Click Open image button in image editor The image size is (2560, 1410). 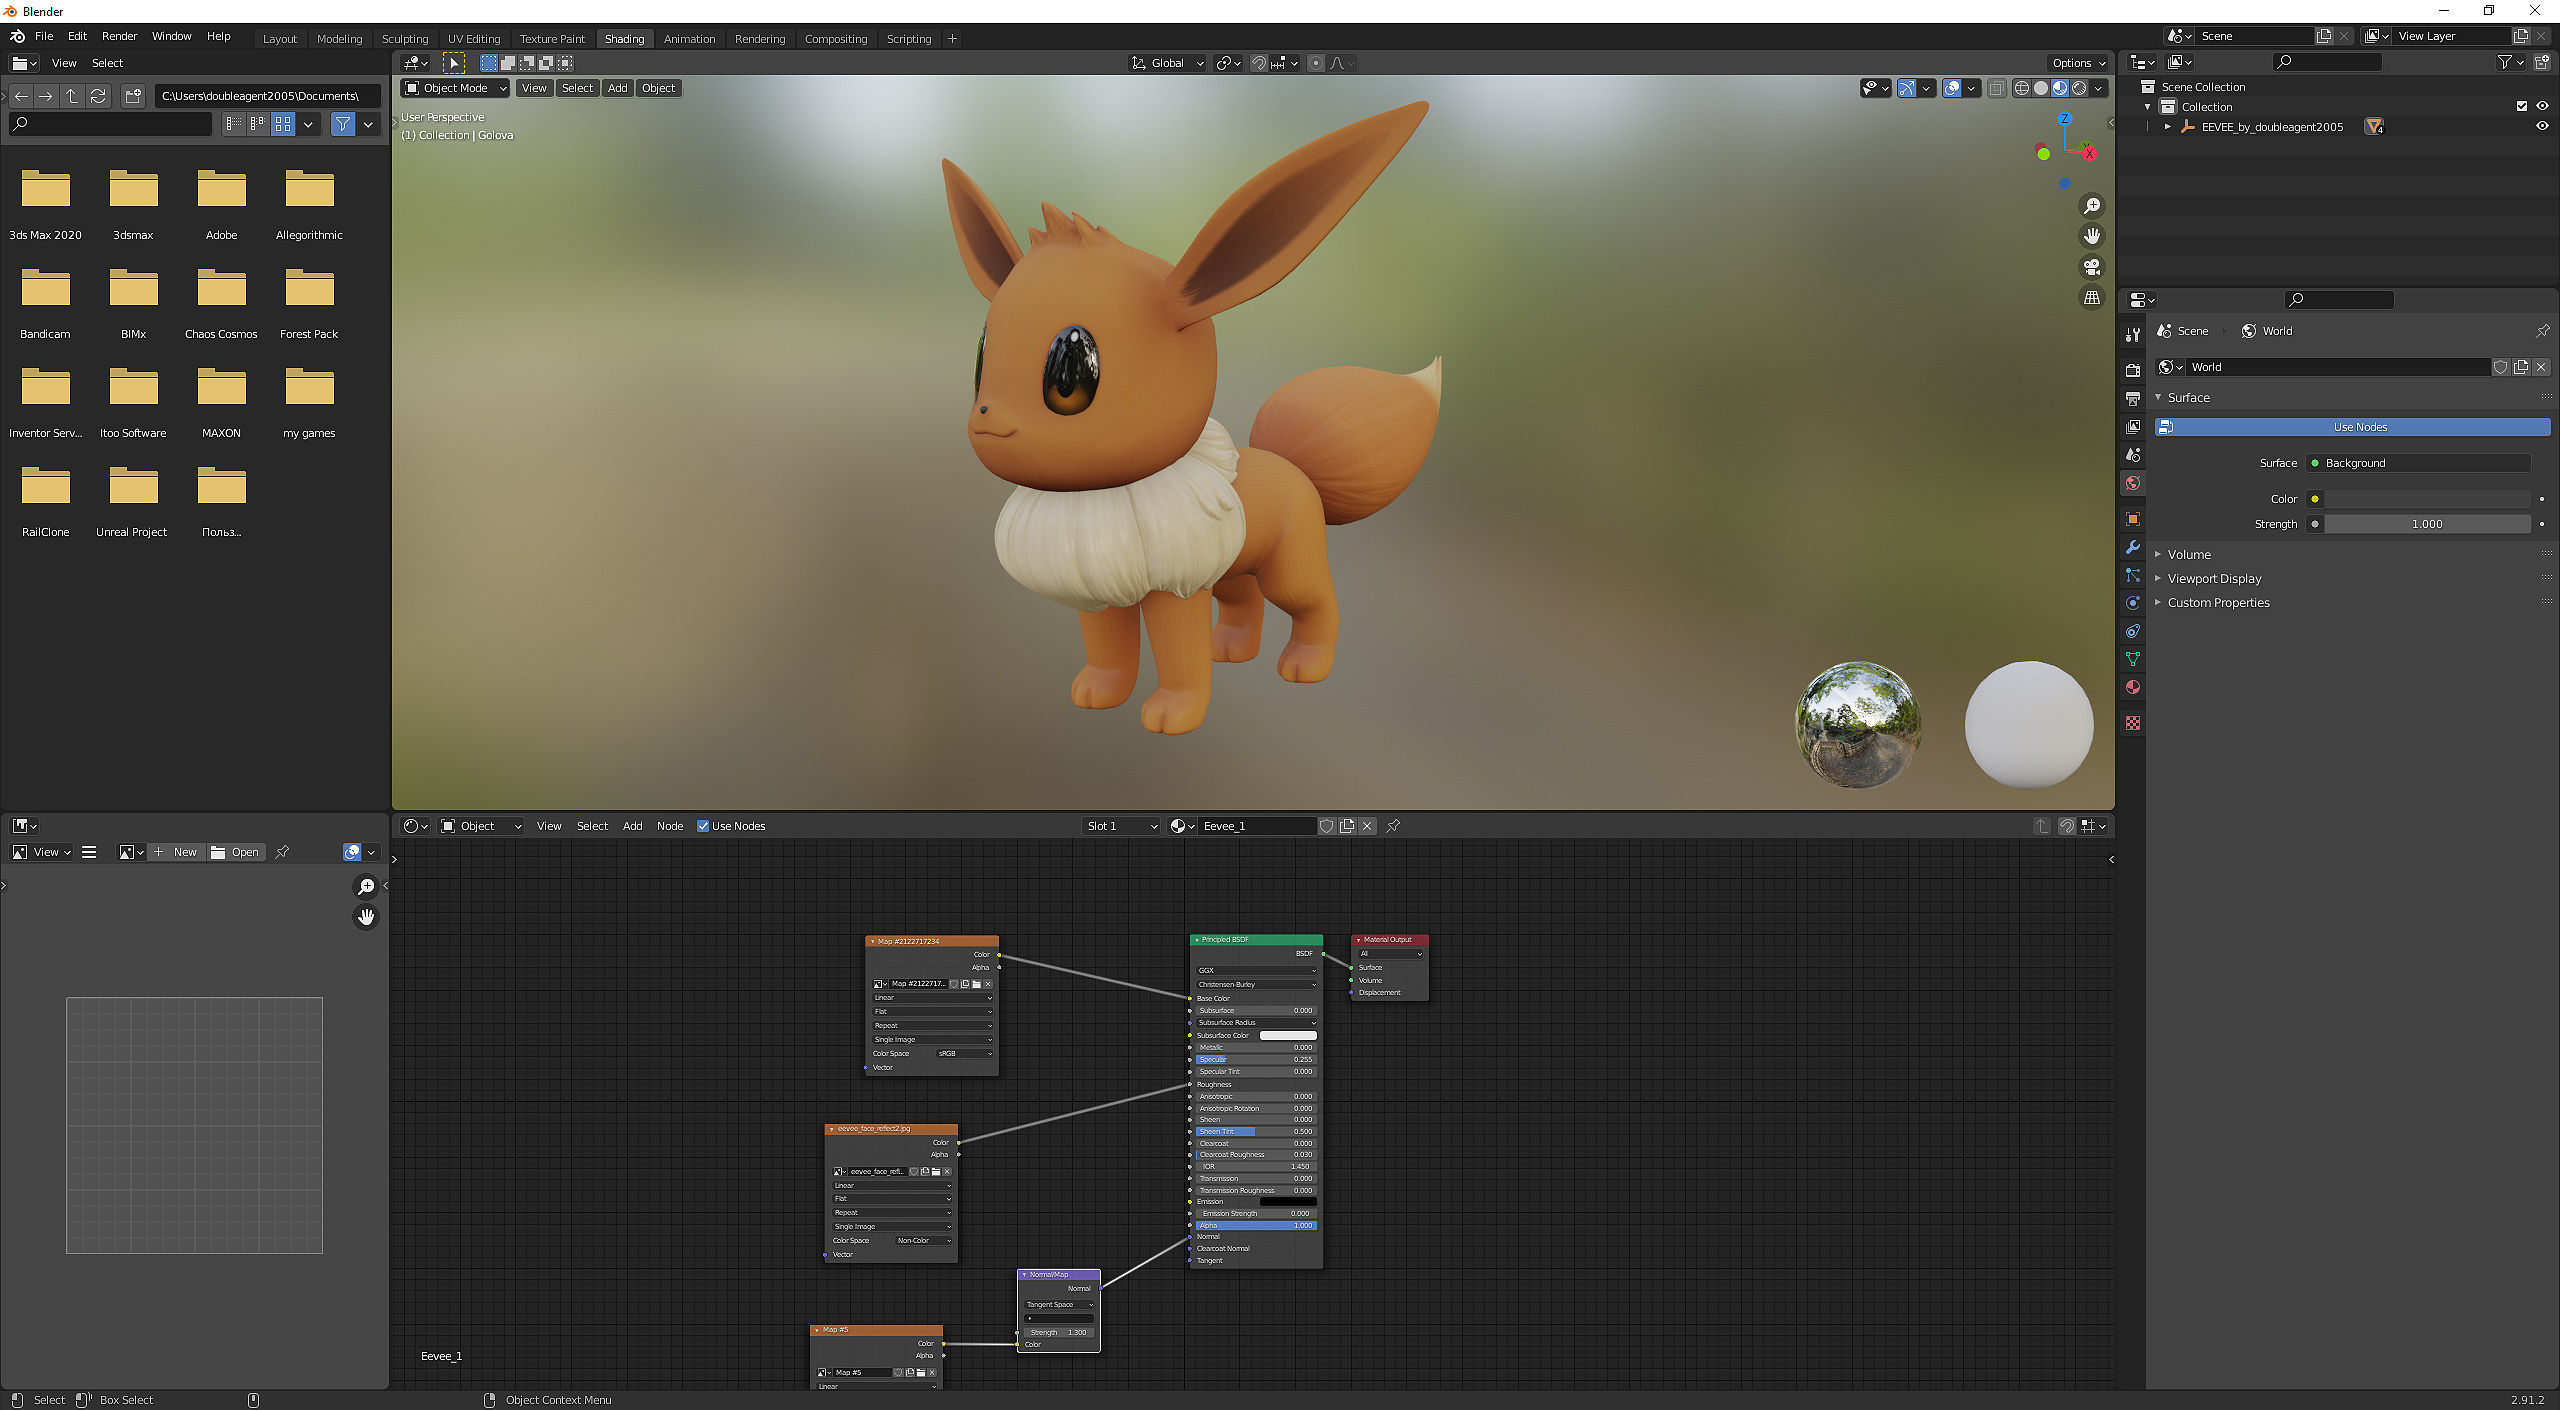point(236,852)
